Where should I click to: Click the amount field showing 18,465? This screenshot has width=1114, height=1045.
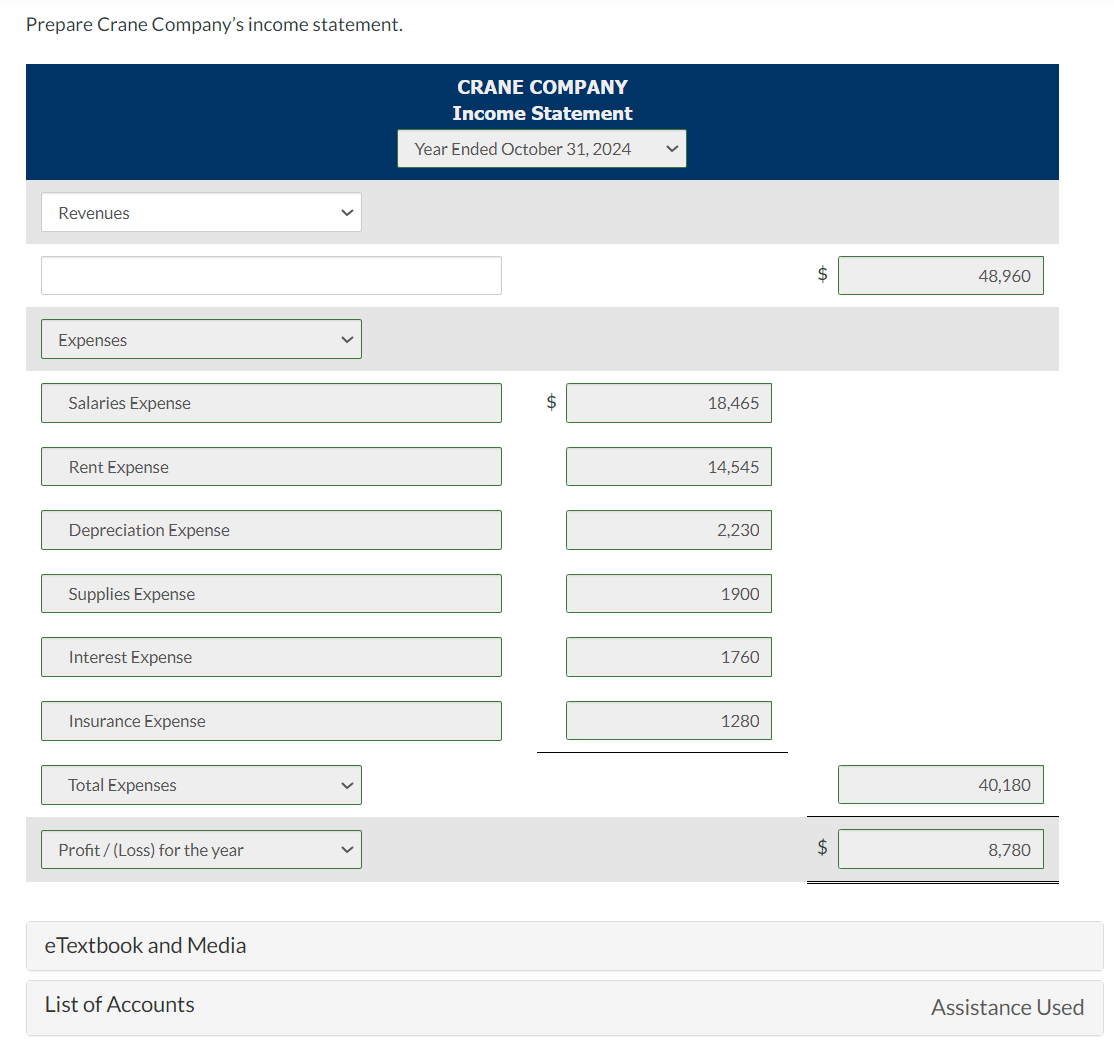(x=669, y=403)
